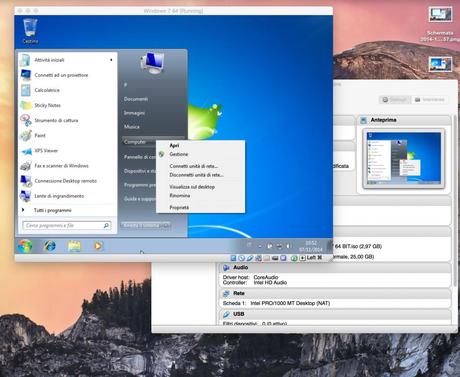This screenshot has height=377, width=460.
Task: Click the Anteprima VM preview thumbnail
Action: 403,159
